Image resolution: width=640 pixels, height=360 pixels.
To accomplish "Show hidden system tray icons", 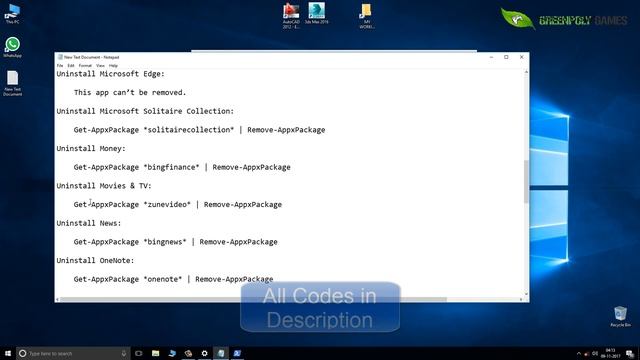I will 578,353.
